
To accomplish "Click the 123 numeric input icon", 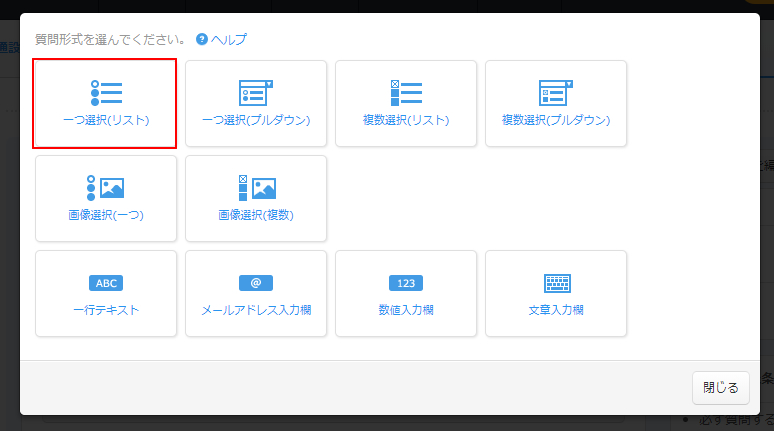I will 406,283.
